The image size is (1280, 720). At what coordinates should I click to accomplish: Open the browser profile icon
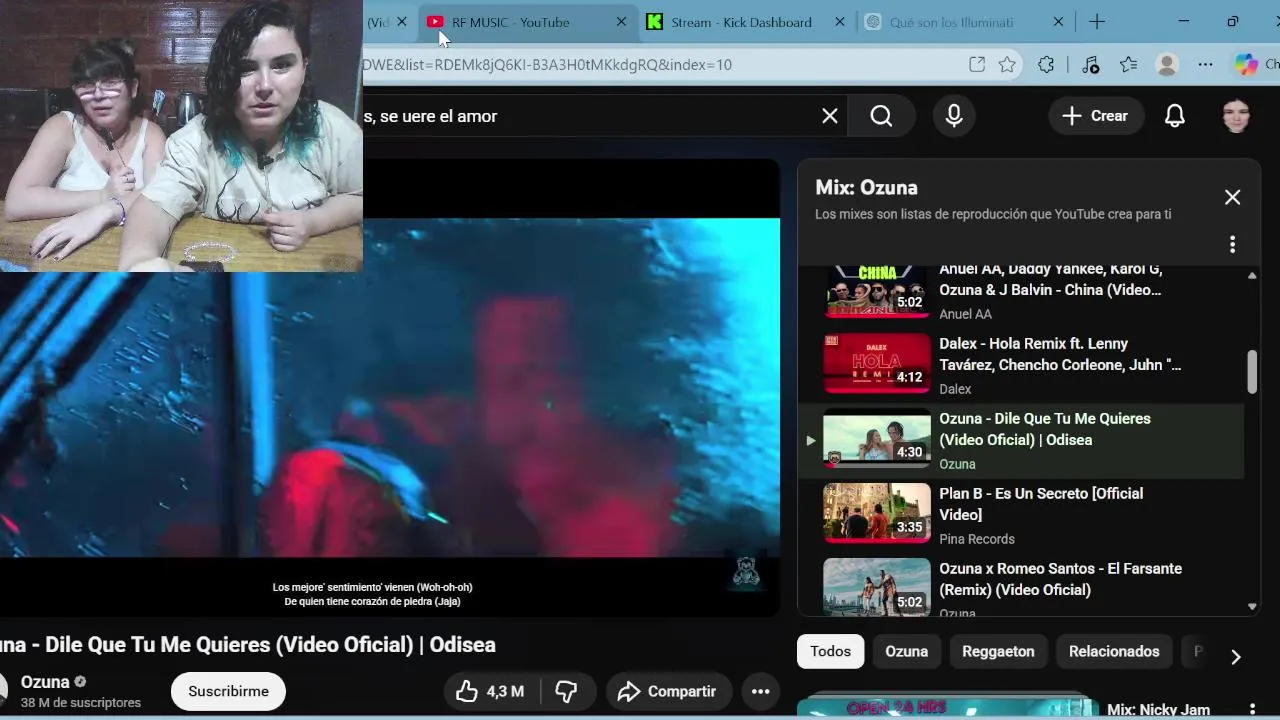point(1167,65)
